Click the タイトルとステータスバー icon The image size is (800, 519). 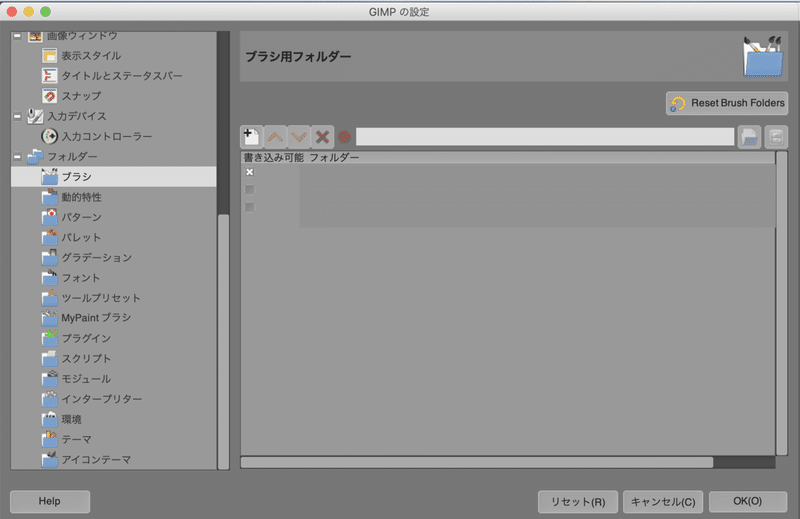tap(49, 76)
